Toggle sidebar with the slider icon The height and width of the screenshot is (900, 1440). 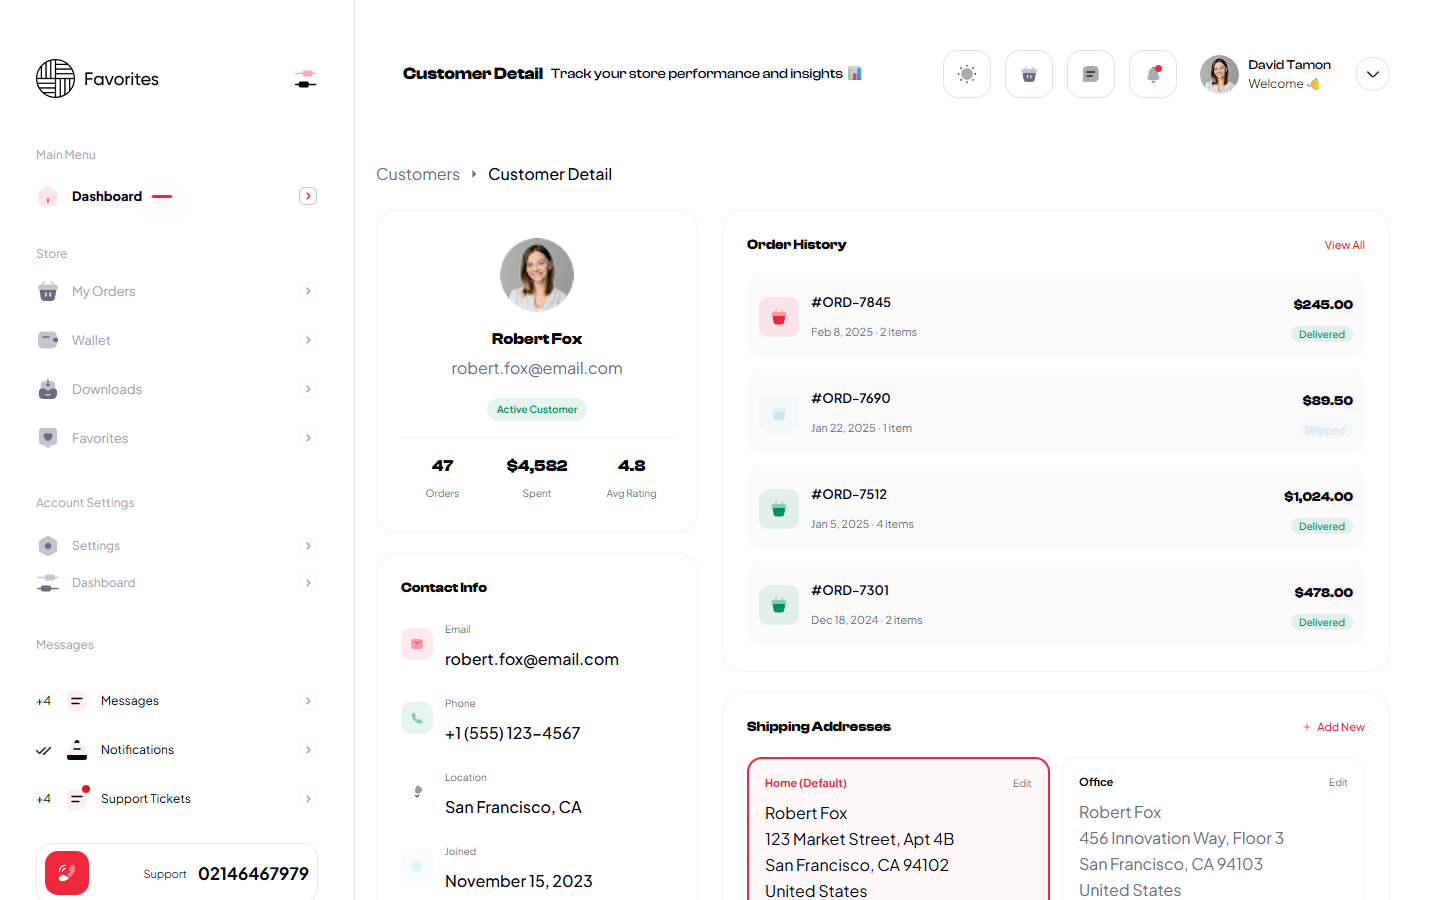click(x=306, y=79)
